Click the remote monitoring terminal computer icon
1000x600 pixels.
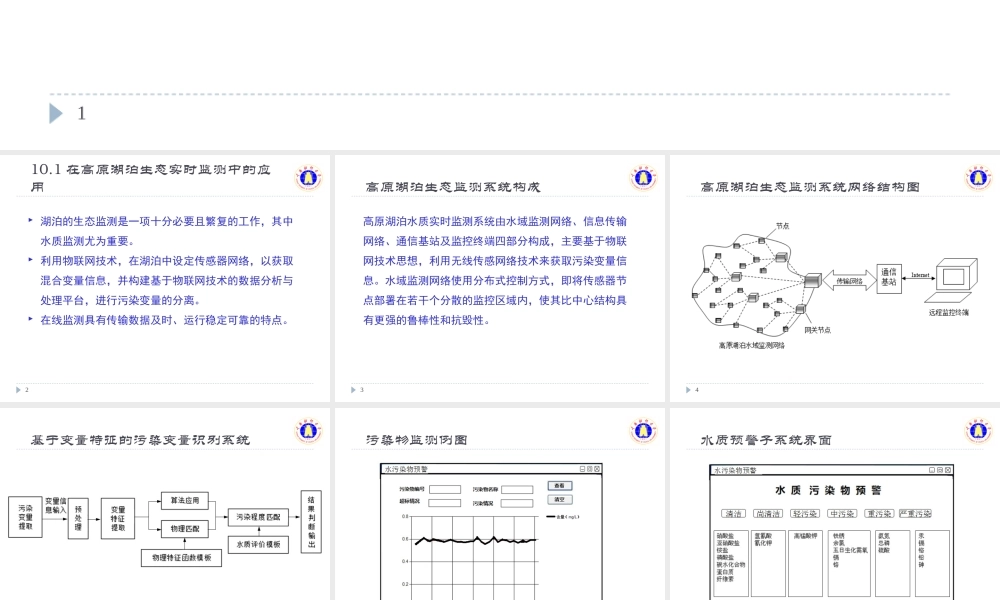coord(955,276)
